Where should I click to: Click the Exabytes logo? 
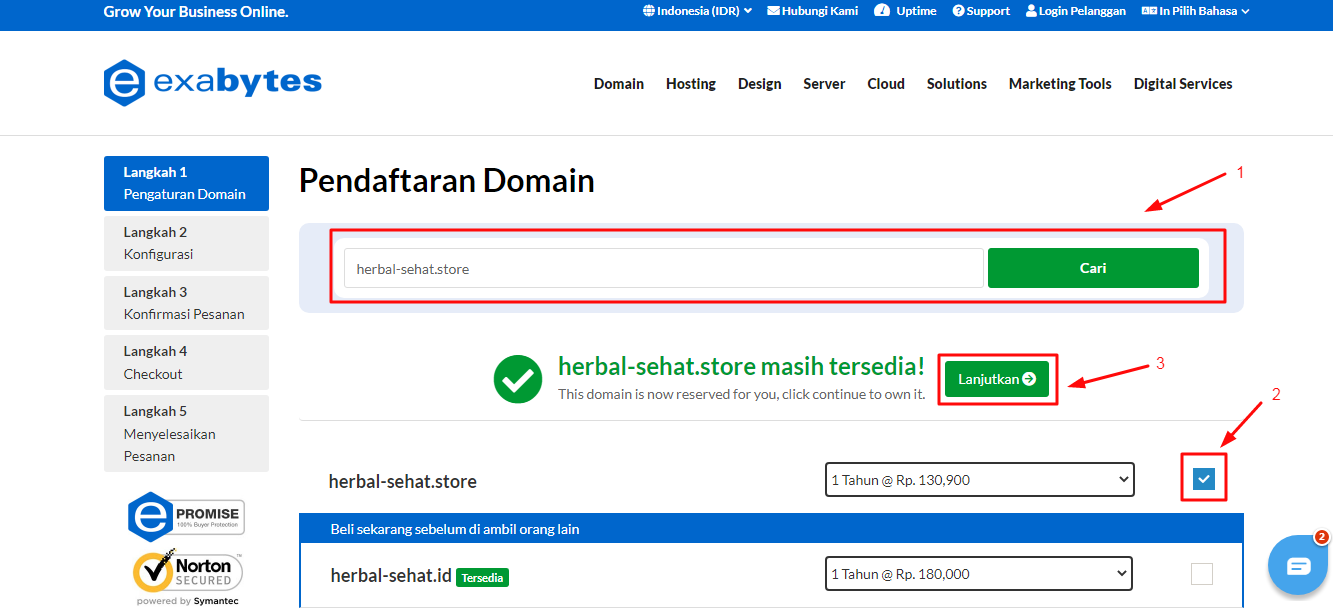click(x=212, y=82)
